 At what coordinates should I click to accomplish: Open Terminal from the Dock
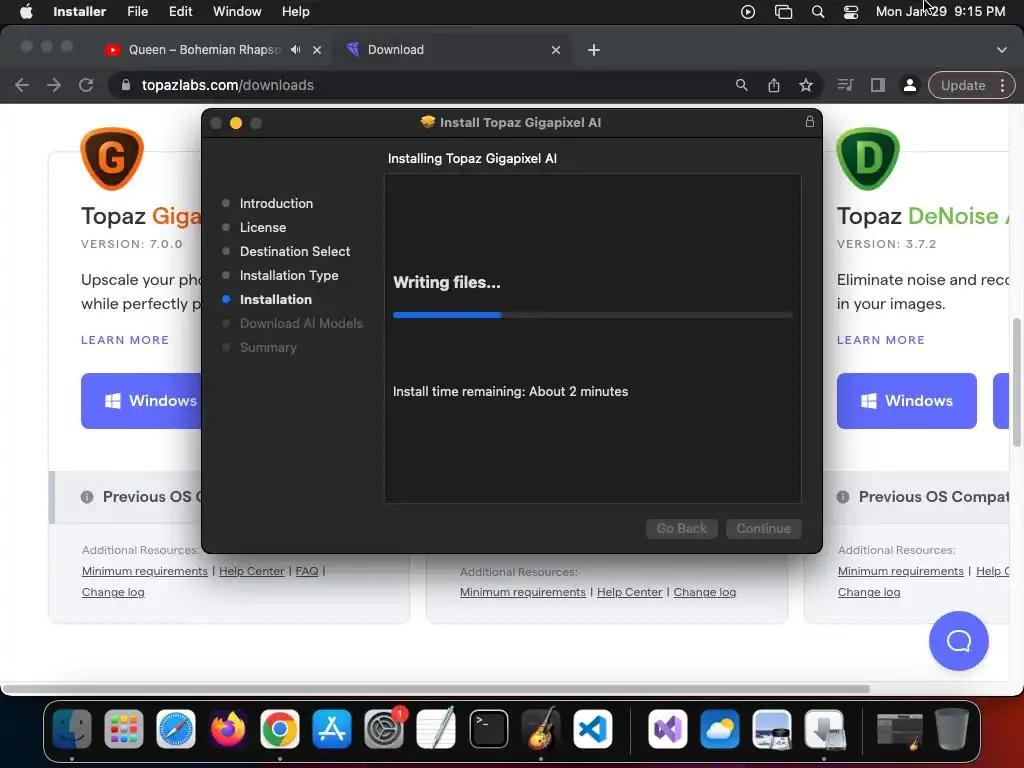coord(488,728)
